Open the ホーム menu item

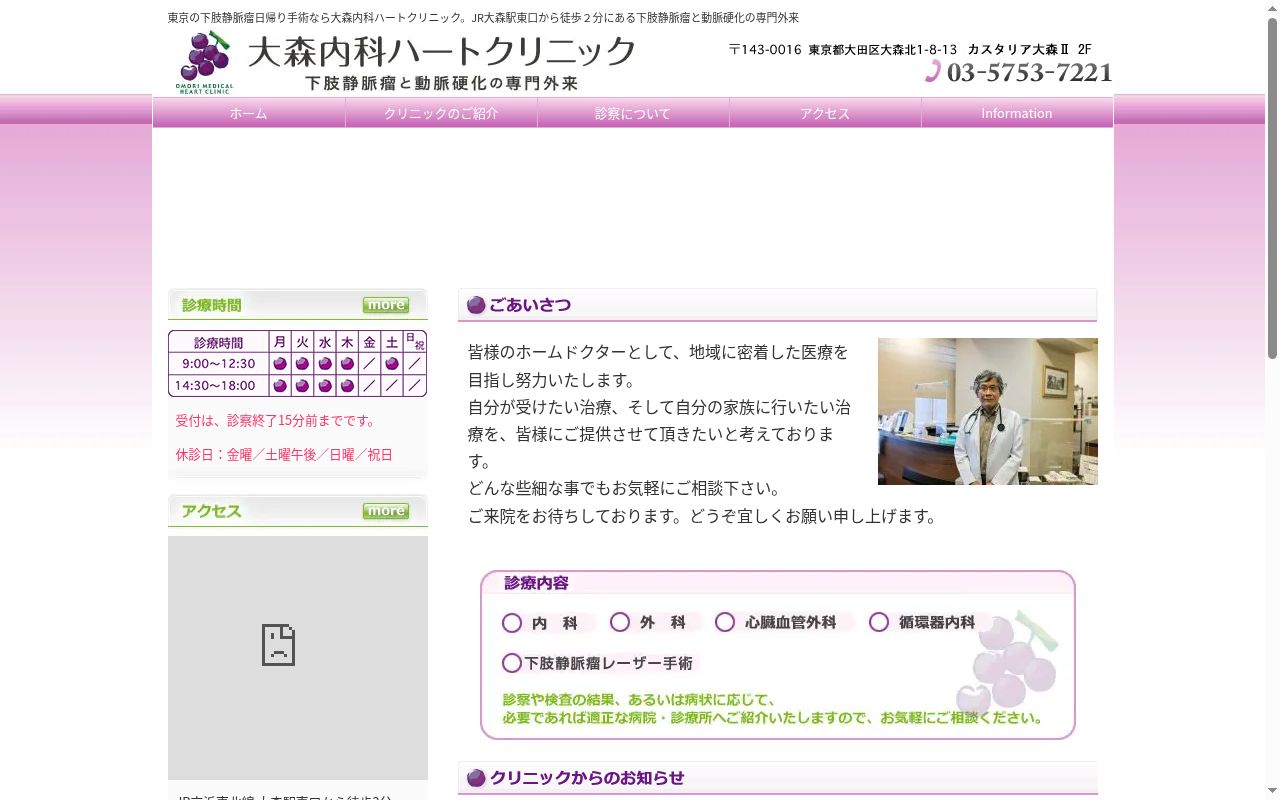tap(249, 113)
